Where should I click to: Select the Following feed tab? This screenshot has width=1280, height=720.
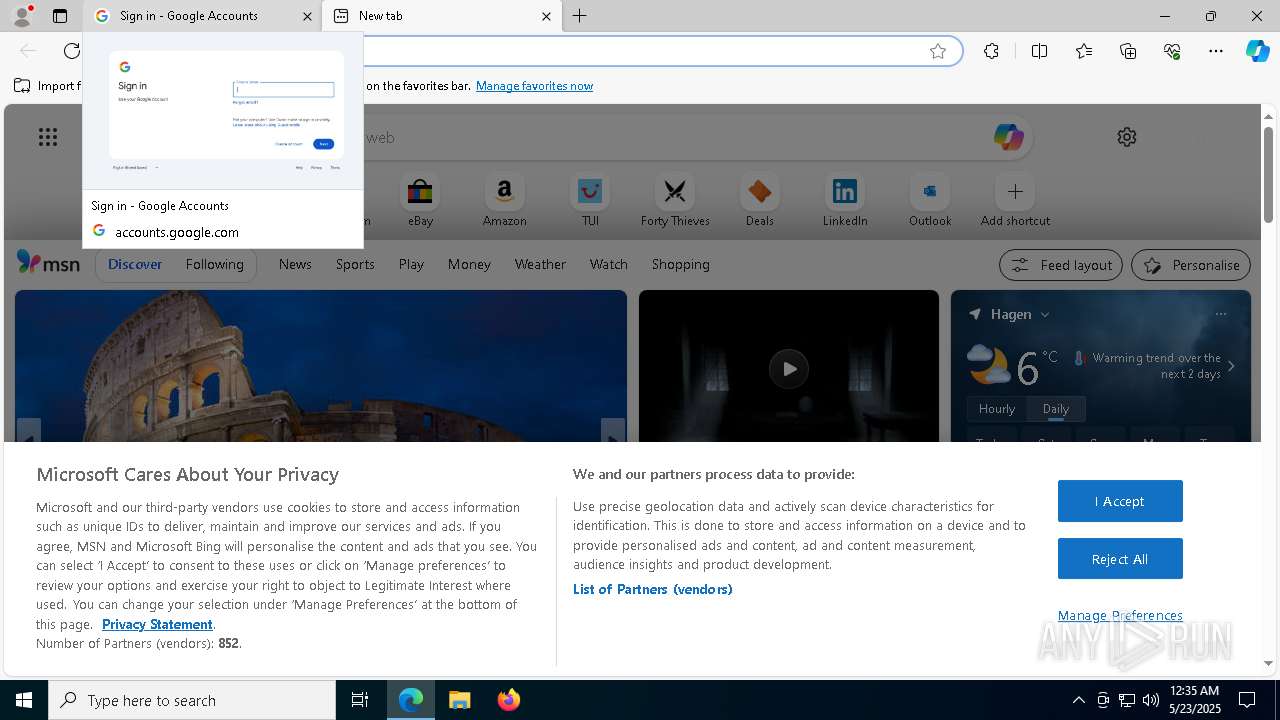click(x=214, y=264)
